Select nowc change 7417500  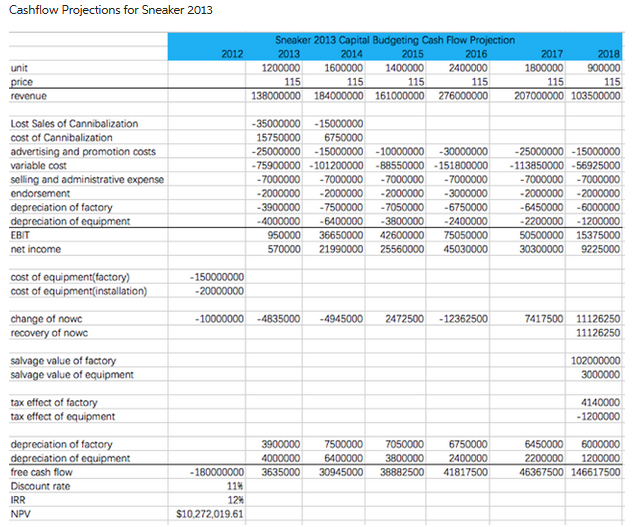(544, 319)
